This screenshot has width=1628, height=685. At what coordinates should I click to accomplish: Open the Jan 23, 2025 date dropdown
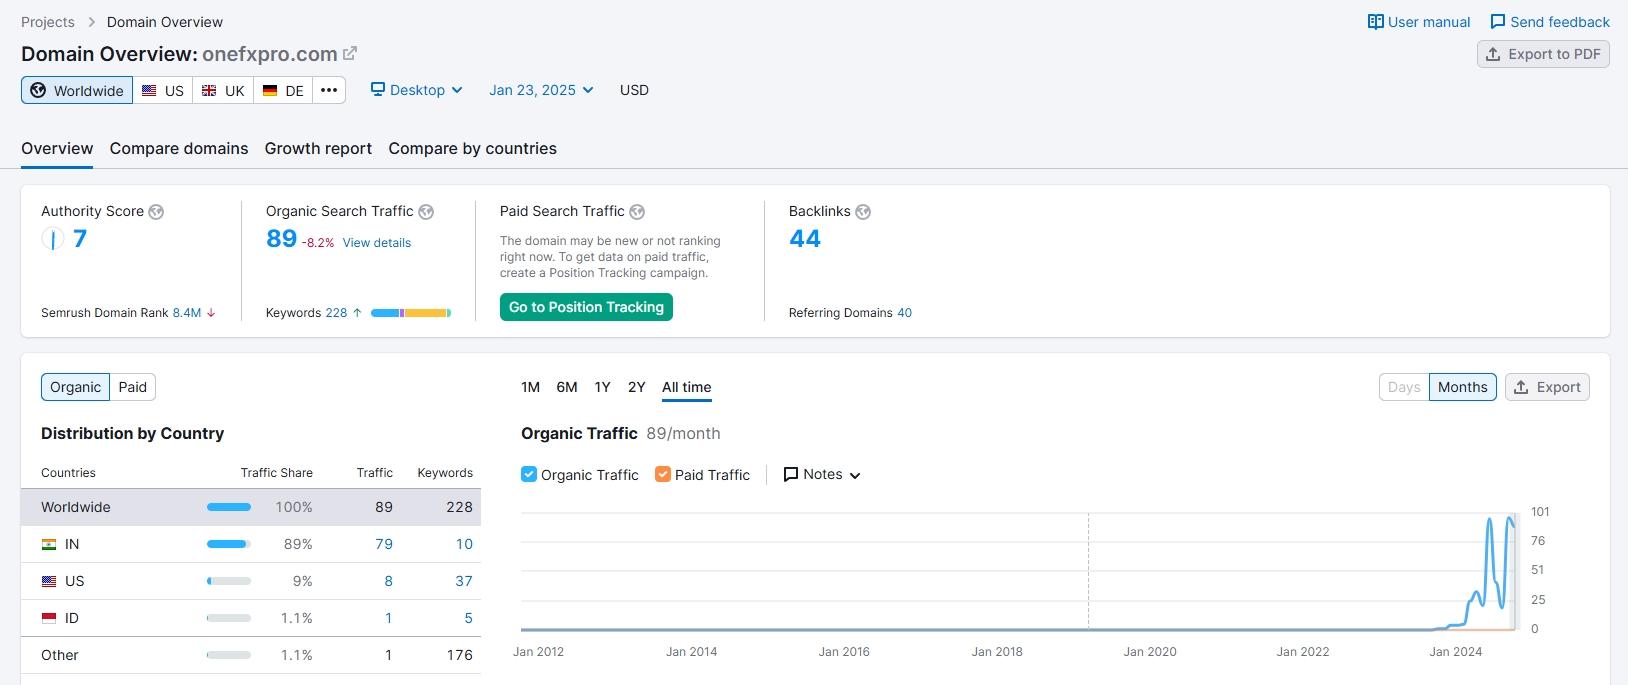tap(541, 90)
